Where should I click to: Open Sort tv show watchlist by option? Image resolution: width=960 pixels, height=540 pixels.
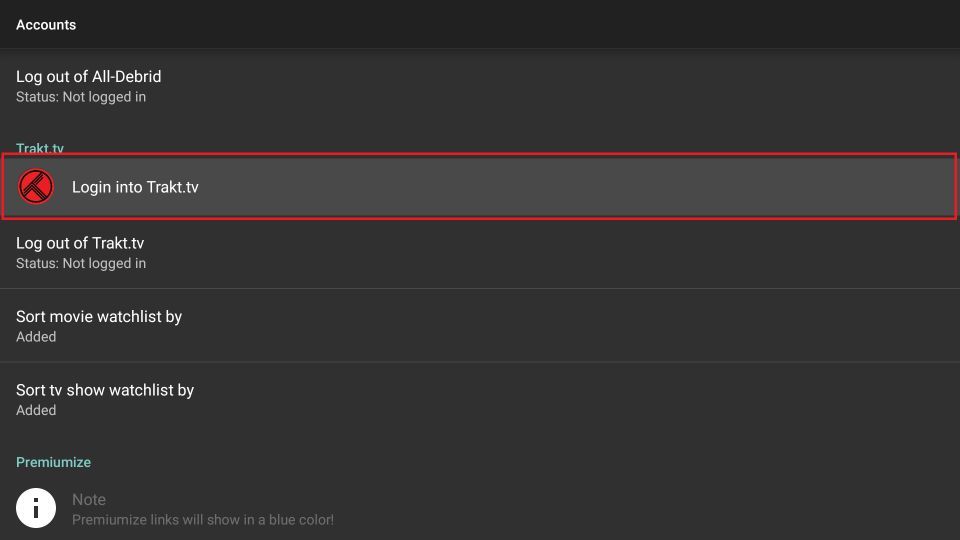(479, 399)
